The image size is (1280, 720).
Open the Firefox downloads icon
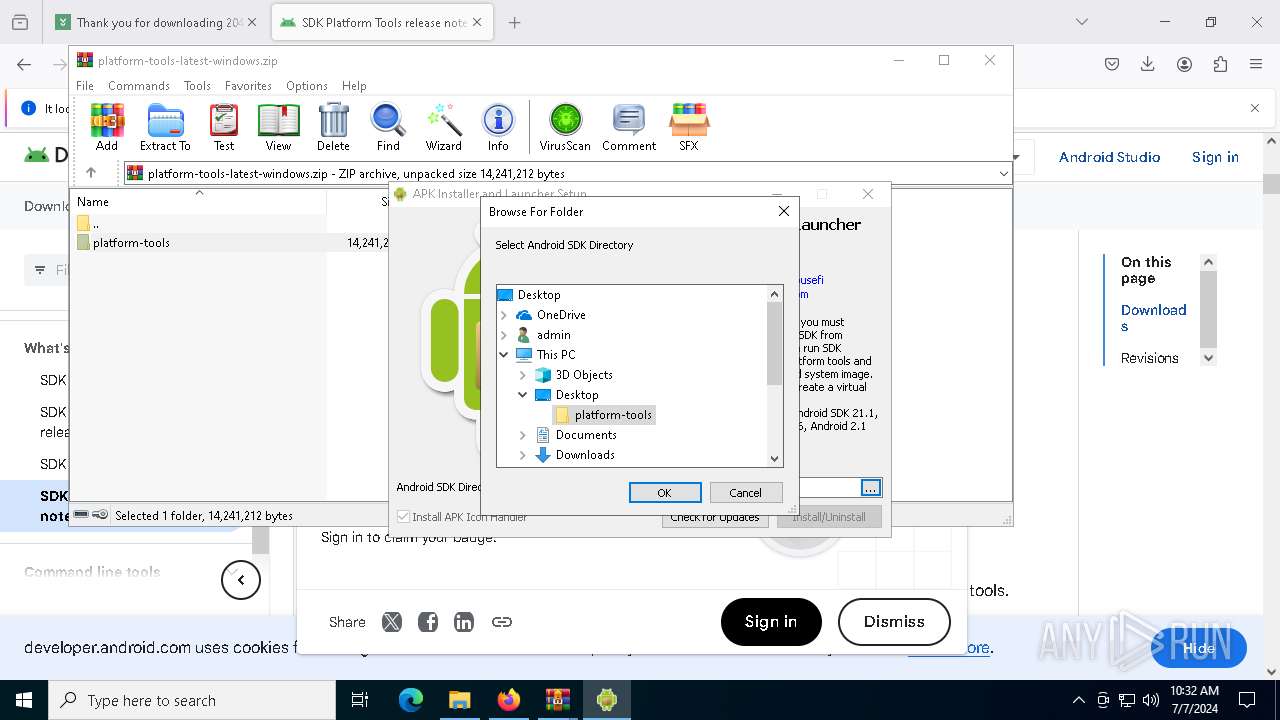(1148, 64)
